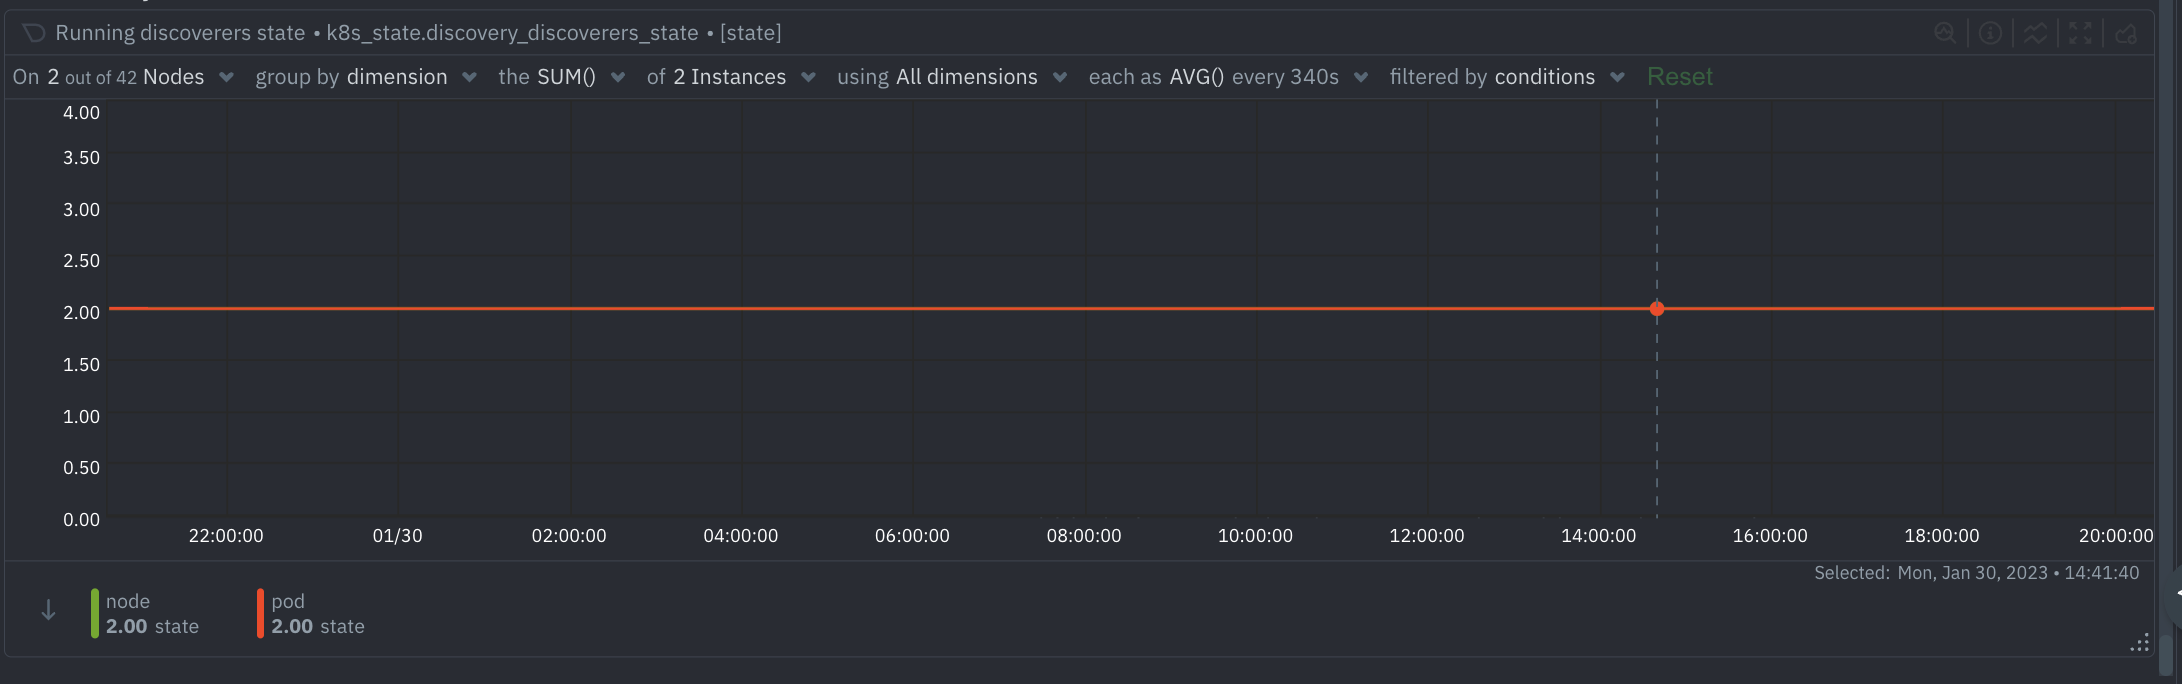Click the drag handle icon beside chart title
Image resolution: width=2182 pixels, height=684 pixels.
[34, 33]
